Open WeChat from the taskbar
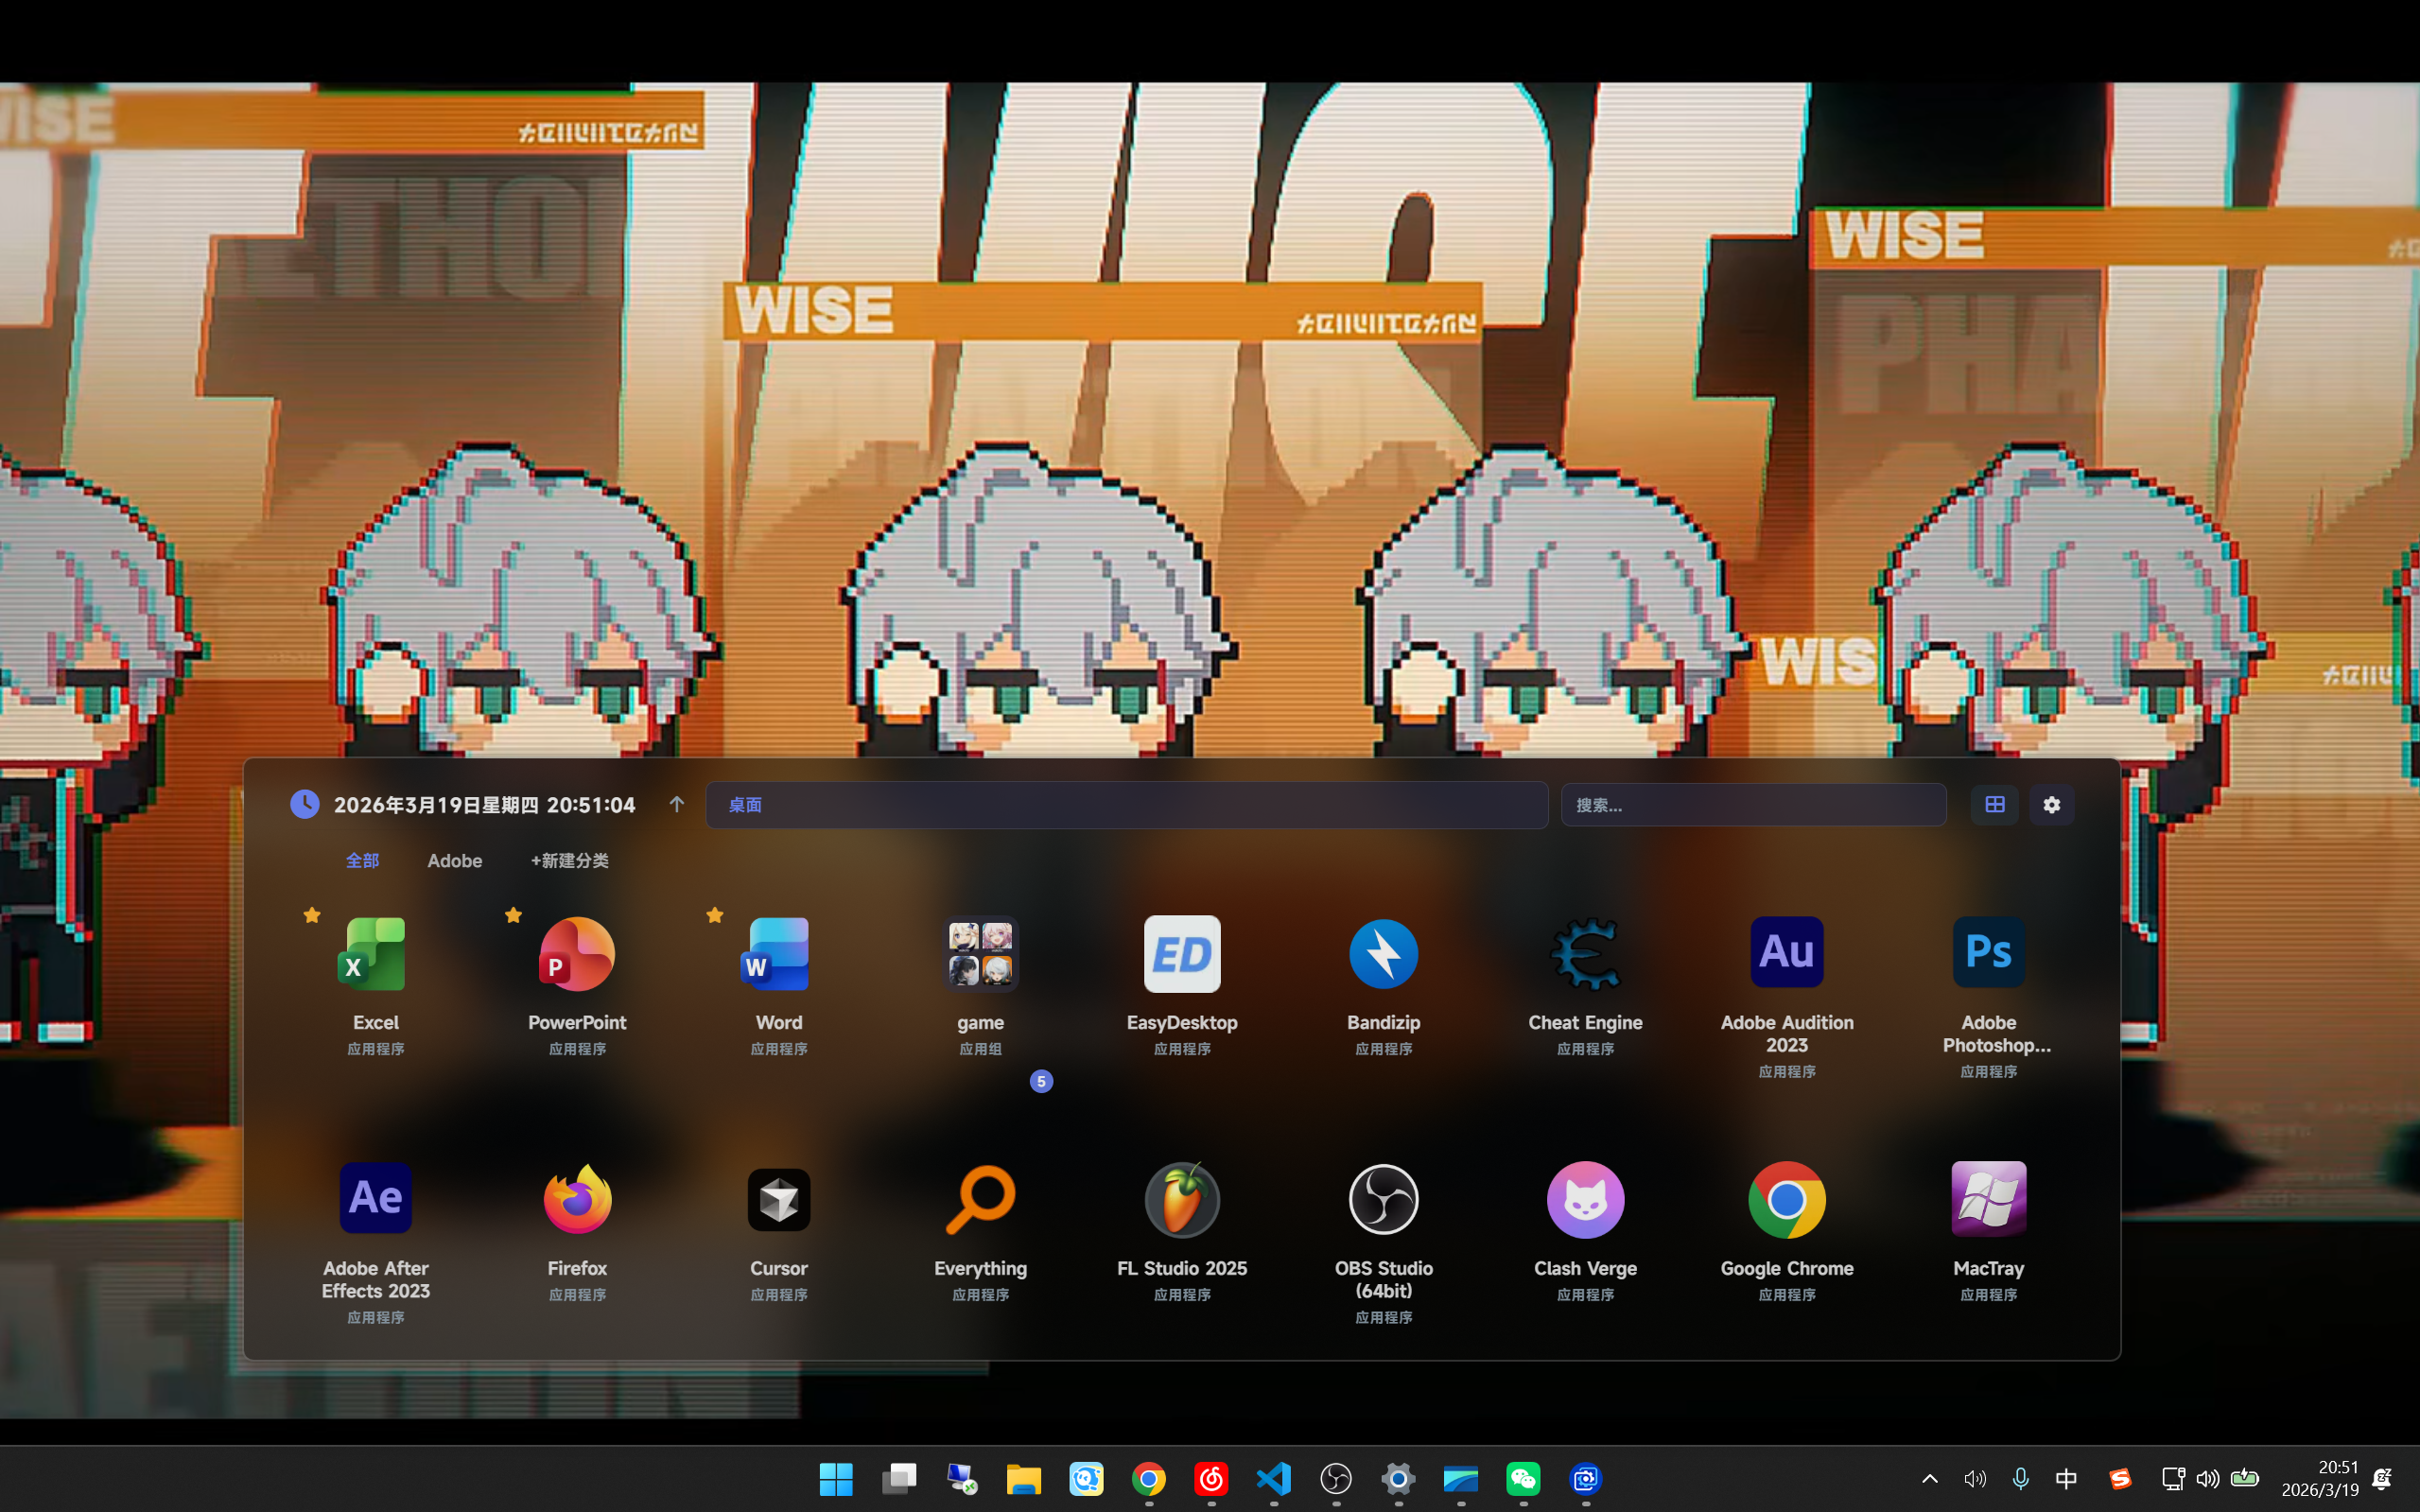 pos(1524,1479)
